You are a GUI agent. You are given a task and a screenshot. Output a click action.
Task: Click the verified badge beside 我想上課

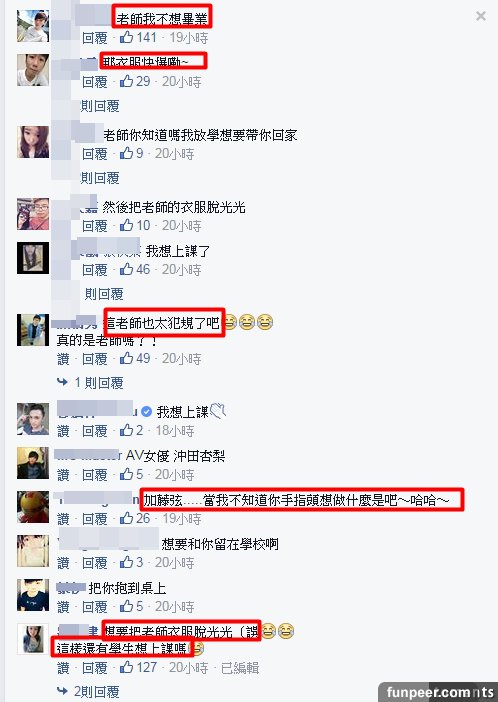146,412
